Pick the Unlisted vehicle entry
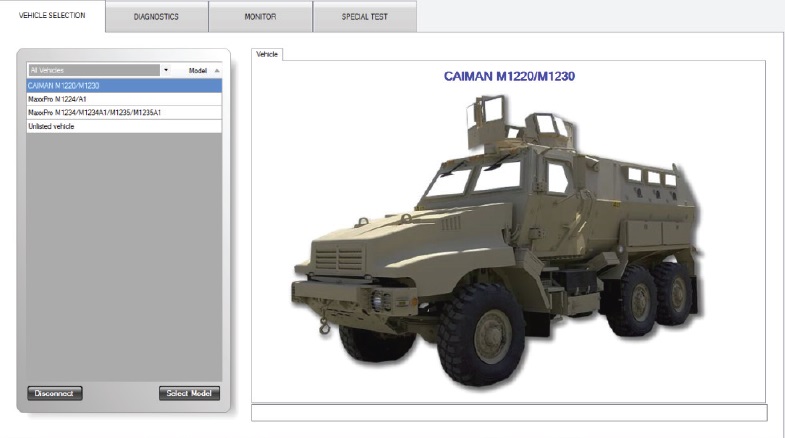The image size is (785, 438). 124,126
